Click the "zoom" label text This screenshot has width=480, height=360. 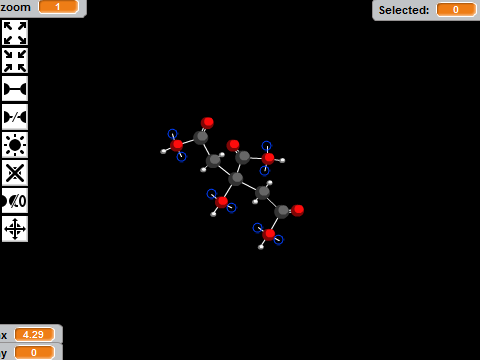coord(15,7)
